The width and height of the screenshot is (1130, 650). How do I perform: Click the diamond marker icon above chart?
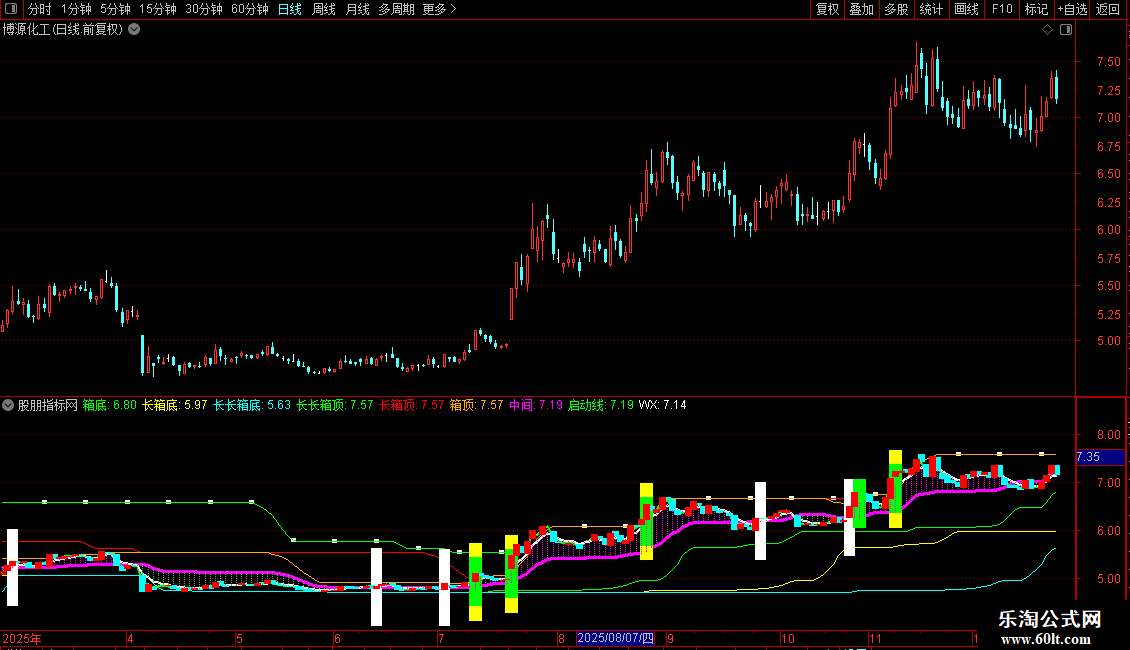(1047, 30)
